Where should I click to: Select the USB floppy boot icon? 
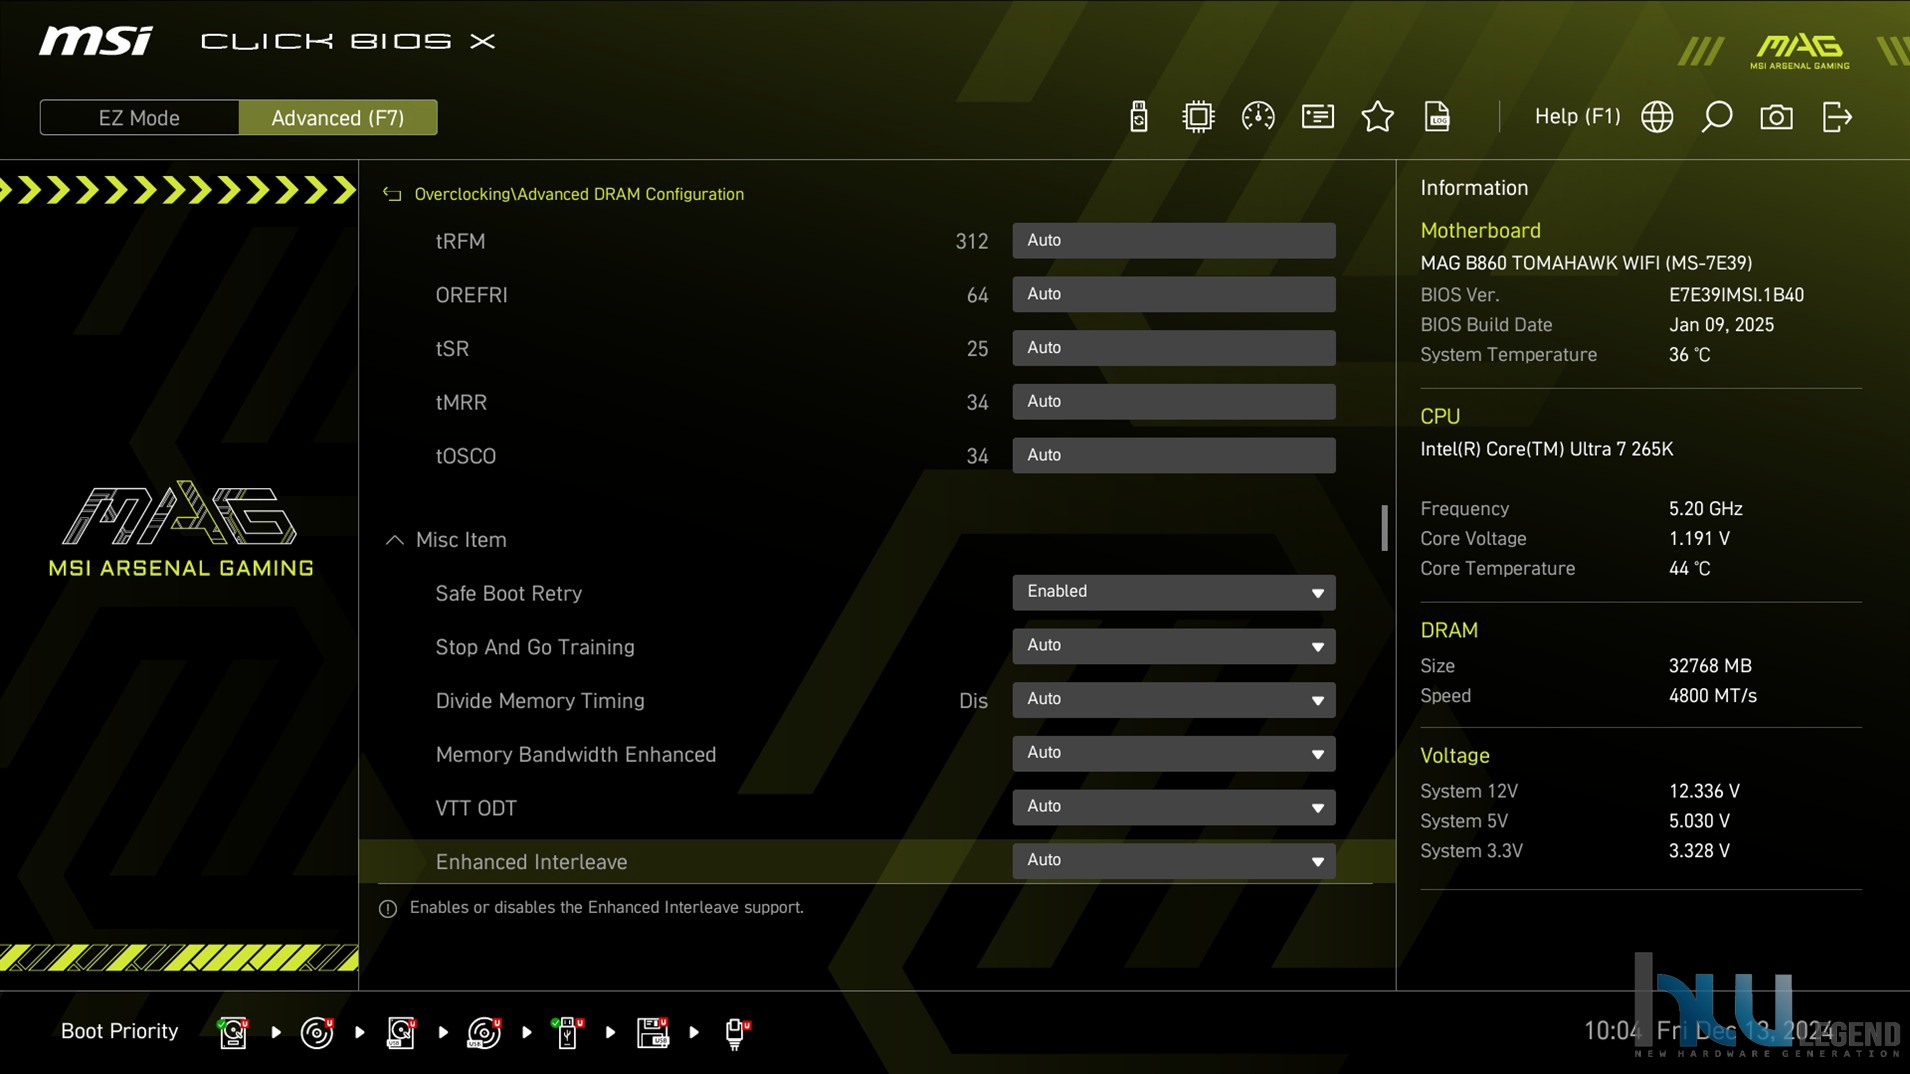click(x=652, y=1032)
